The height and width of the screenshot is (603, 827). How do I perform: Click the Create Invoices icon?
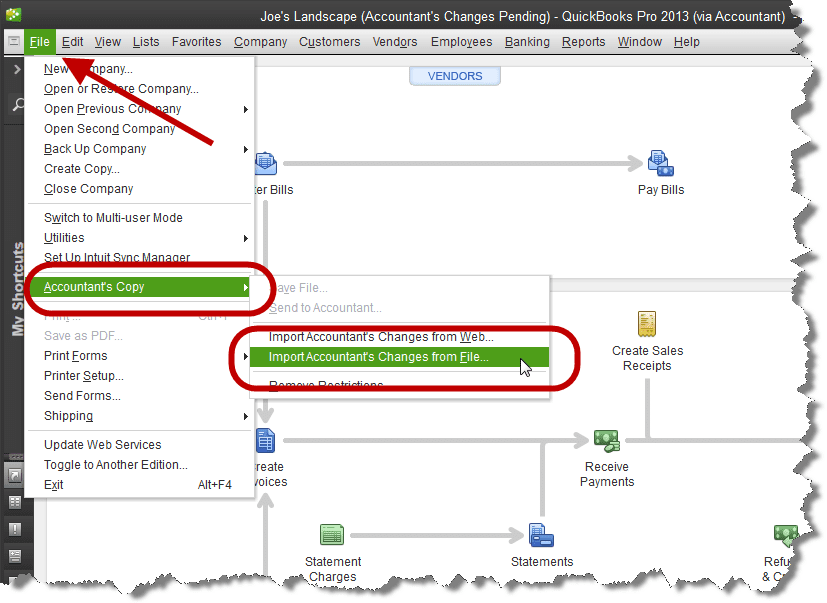click(266, 441)
